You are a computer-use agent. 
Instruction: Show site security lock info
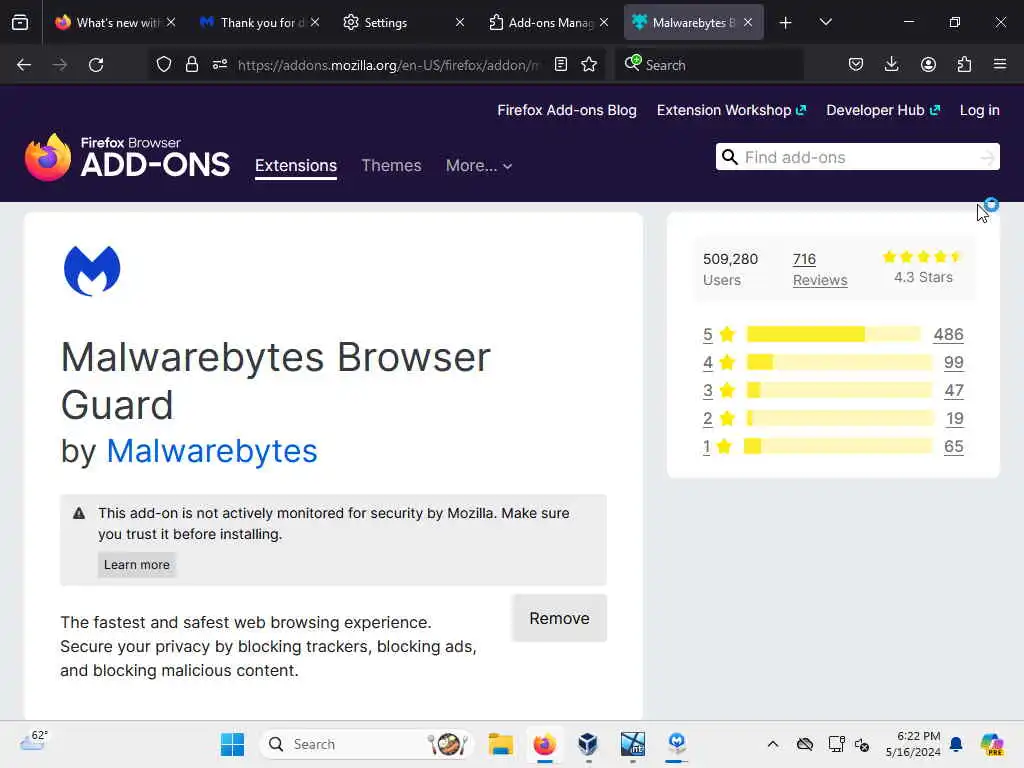191,65
